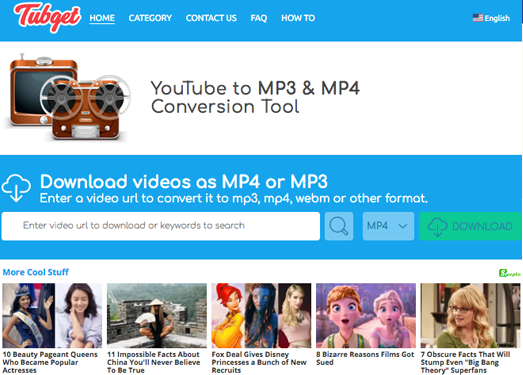Click the More Cool Stuff heading link
This screenshot has width=523, height=375.
(x=36, y=272)
